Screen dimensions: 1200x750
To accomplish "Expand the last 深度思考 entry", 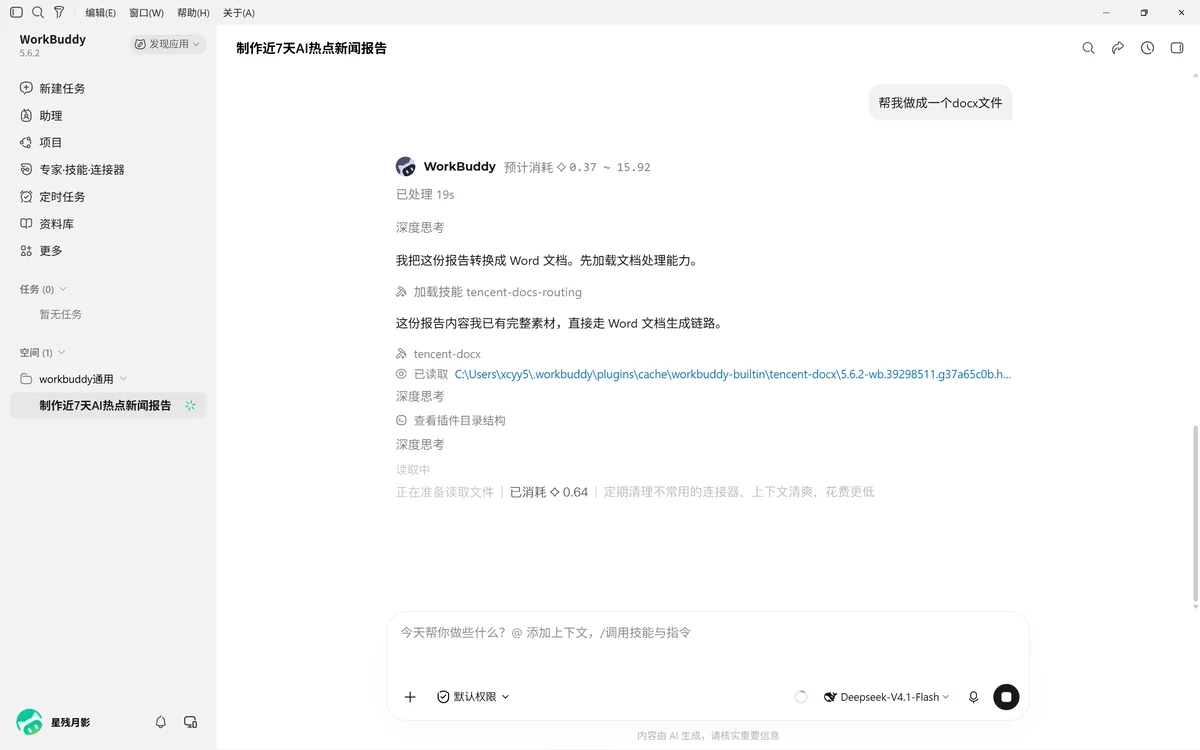I will [420, 444].
